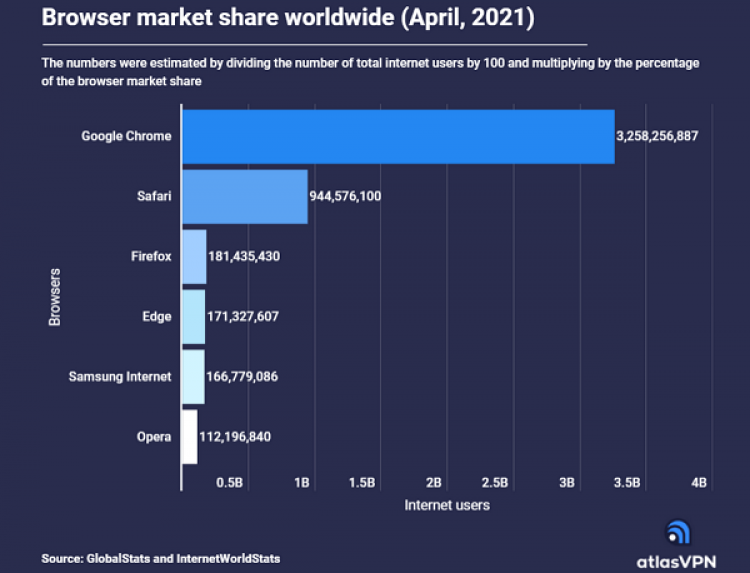Click the Samsung Internet axis label
The image size is (750, 573).
[x=120, y=376]
